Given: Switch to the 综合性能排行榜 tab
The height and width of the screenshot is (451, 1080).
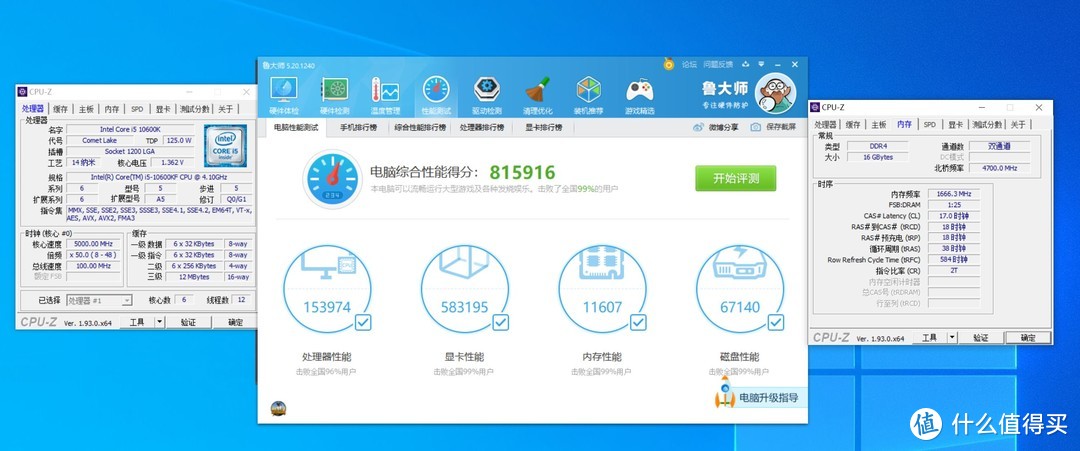Looking at the screenshot, I should click(420, 127).
